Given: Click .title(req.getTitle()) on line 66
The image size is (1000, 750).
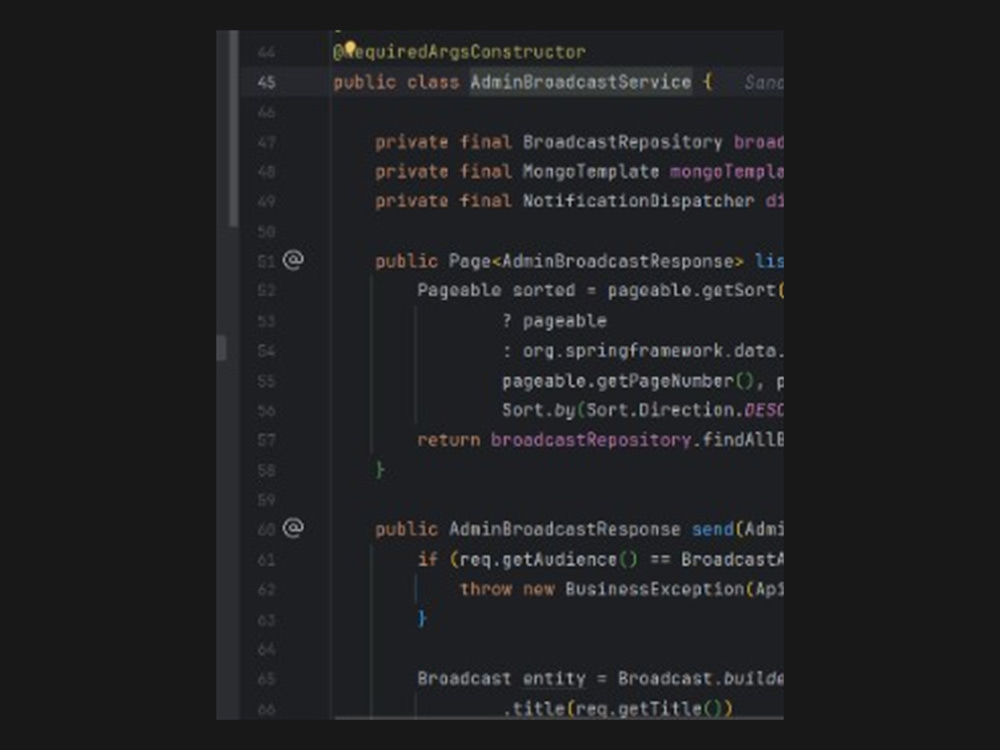Looking at the screenshot, I should pyautogui.click(x=617, y=708).
